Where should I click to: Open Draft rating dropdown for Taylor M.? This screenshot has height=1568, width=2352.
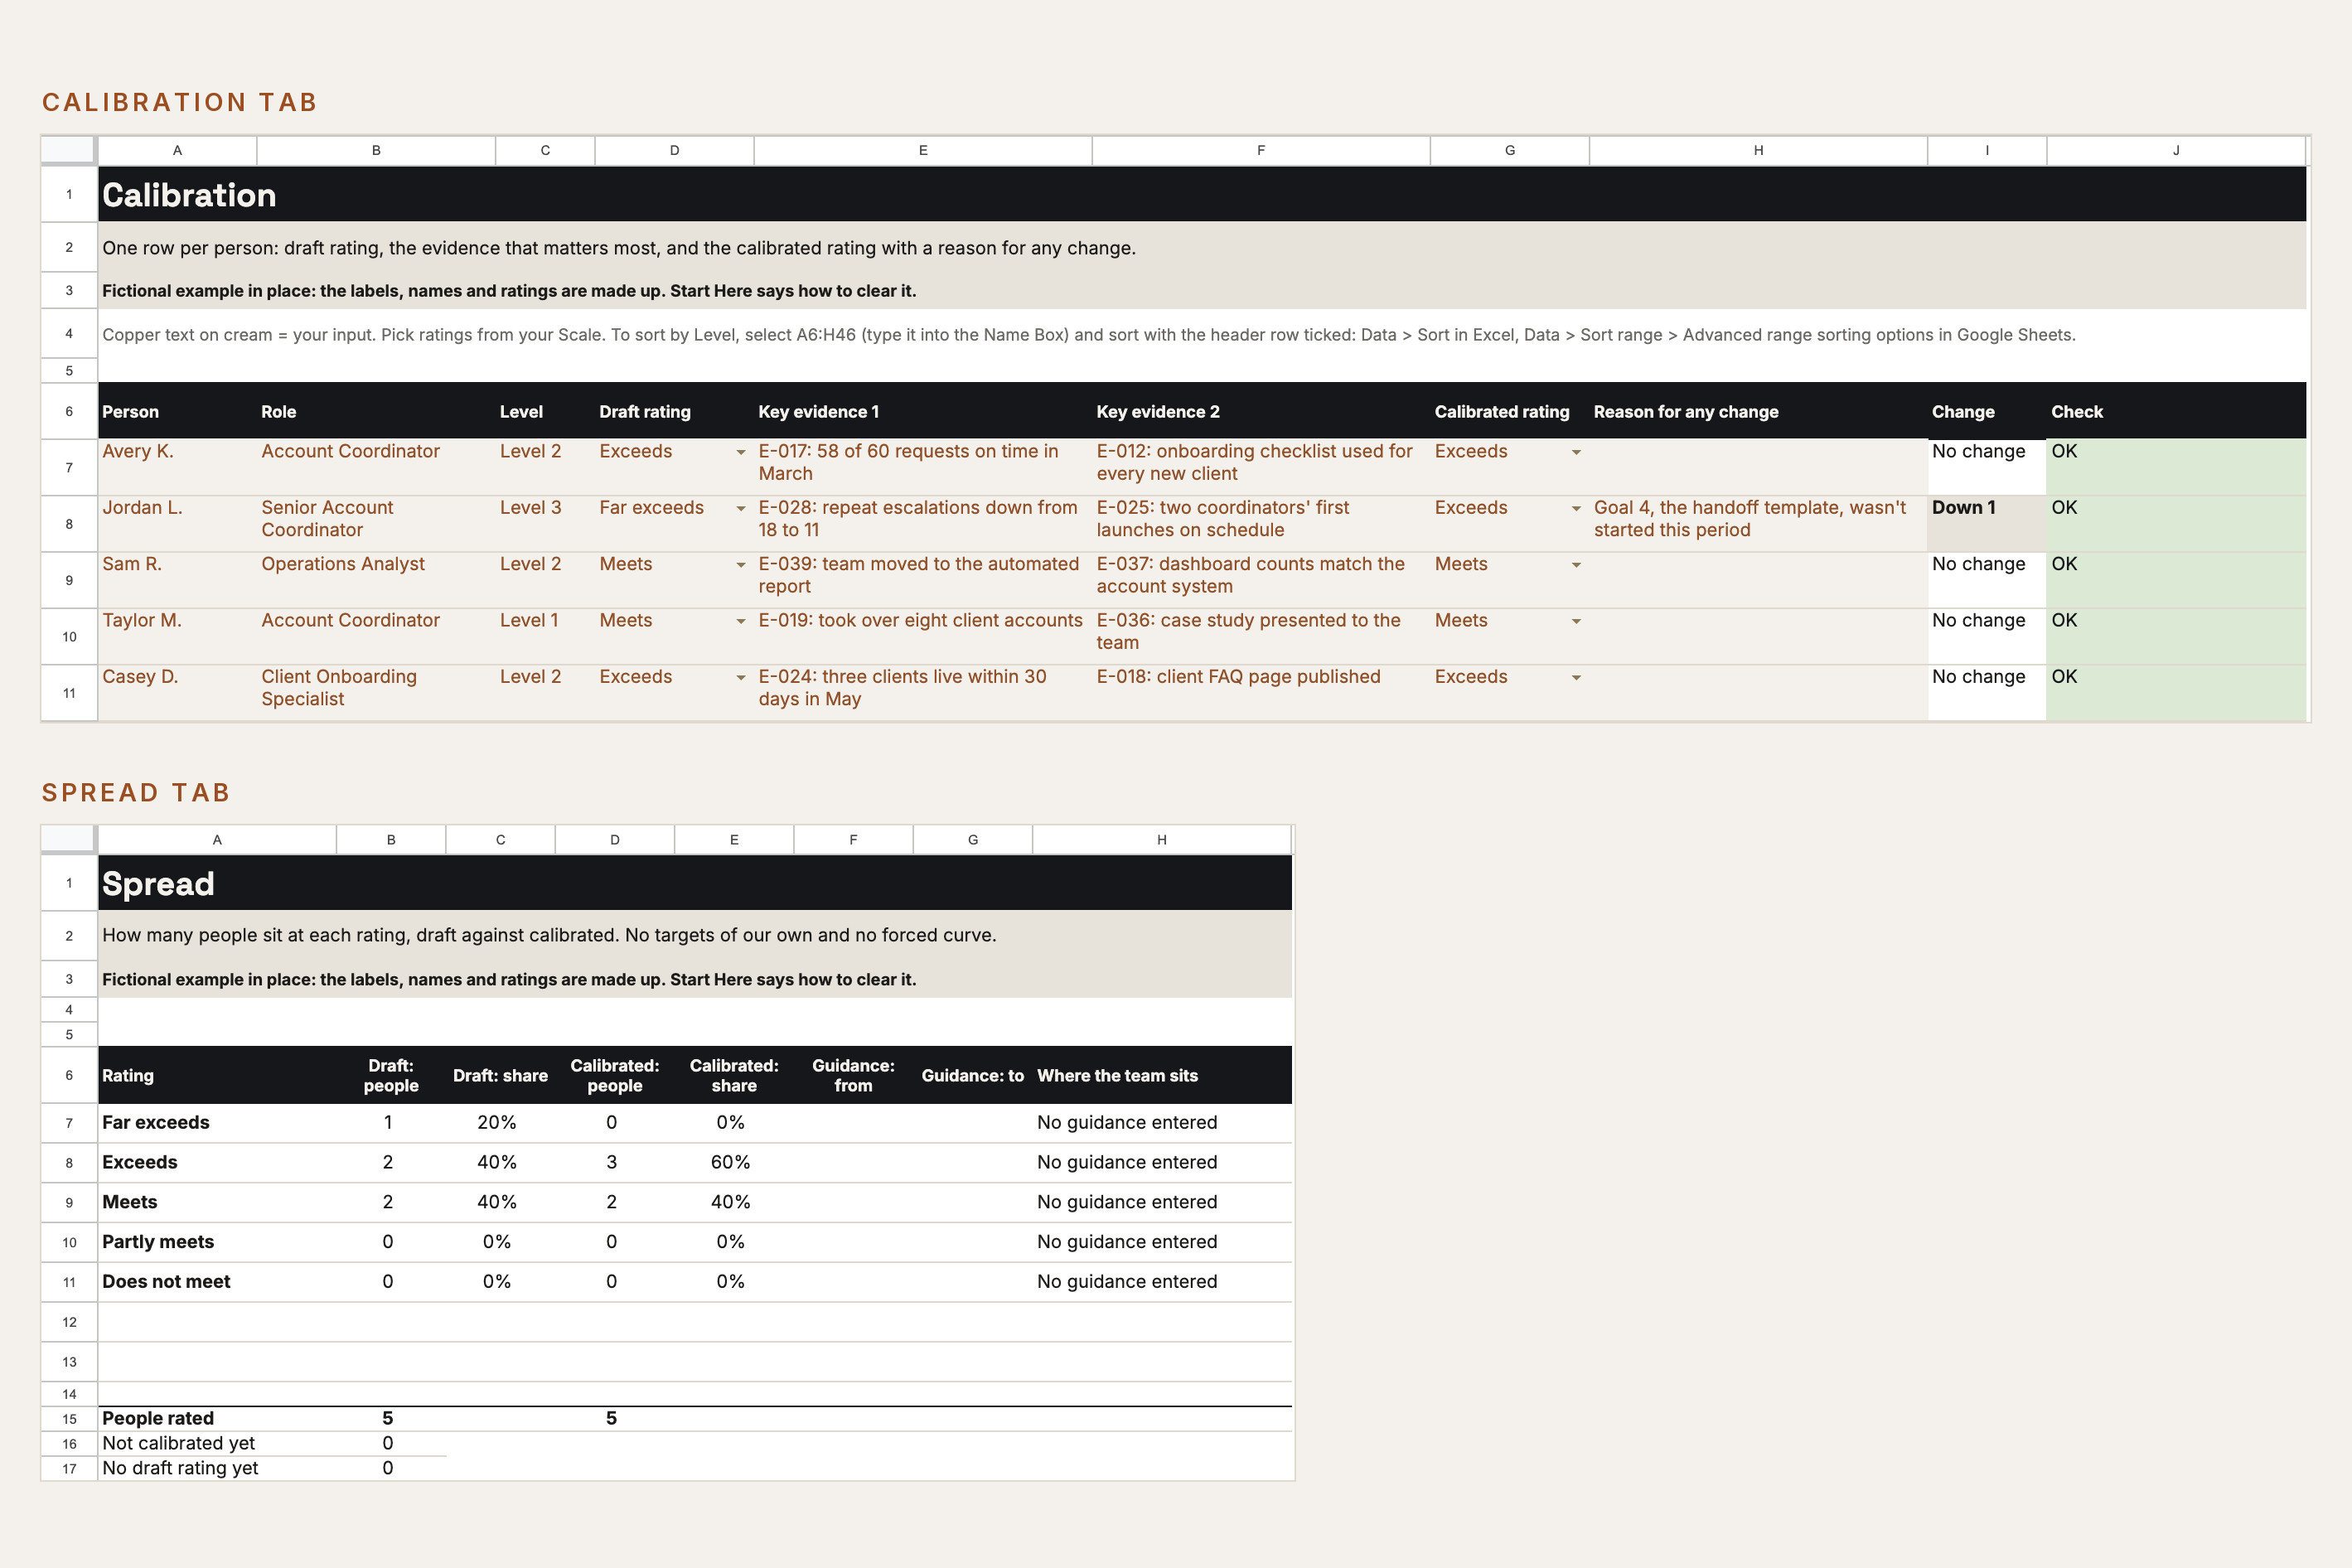click(741, 621)
